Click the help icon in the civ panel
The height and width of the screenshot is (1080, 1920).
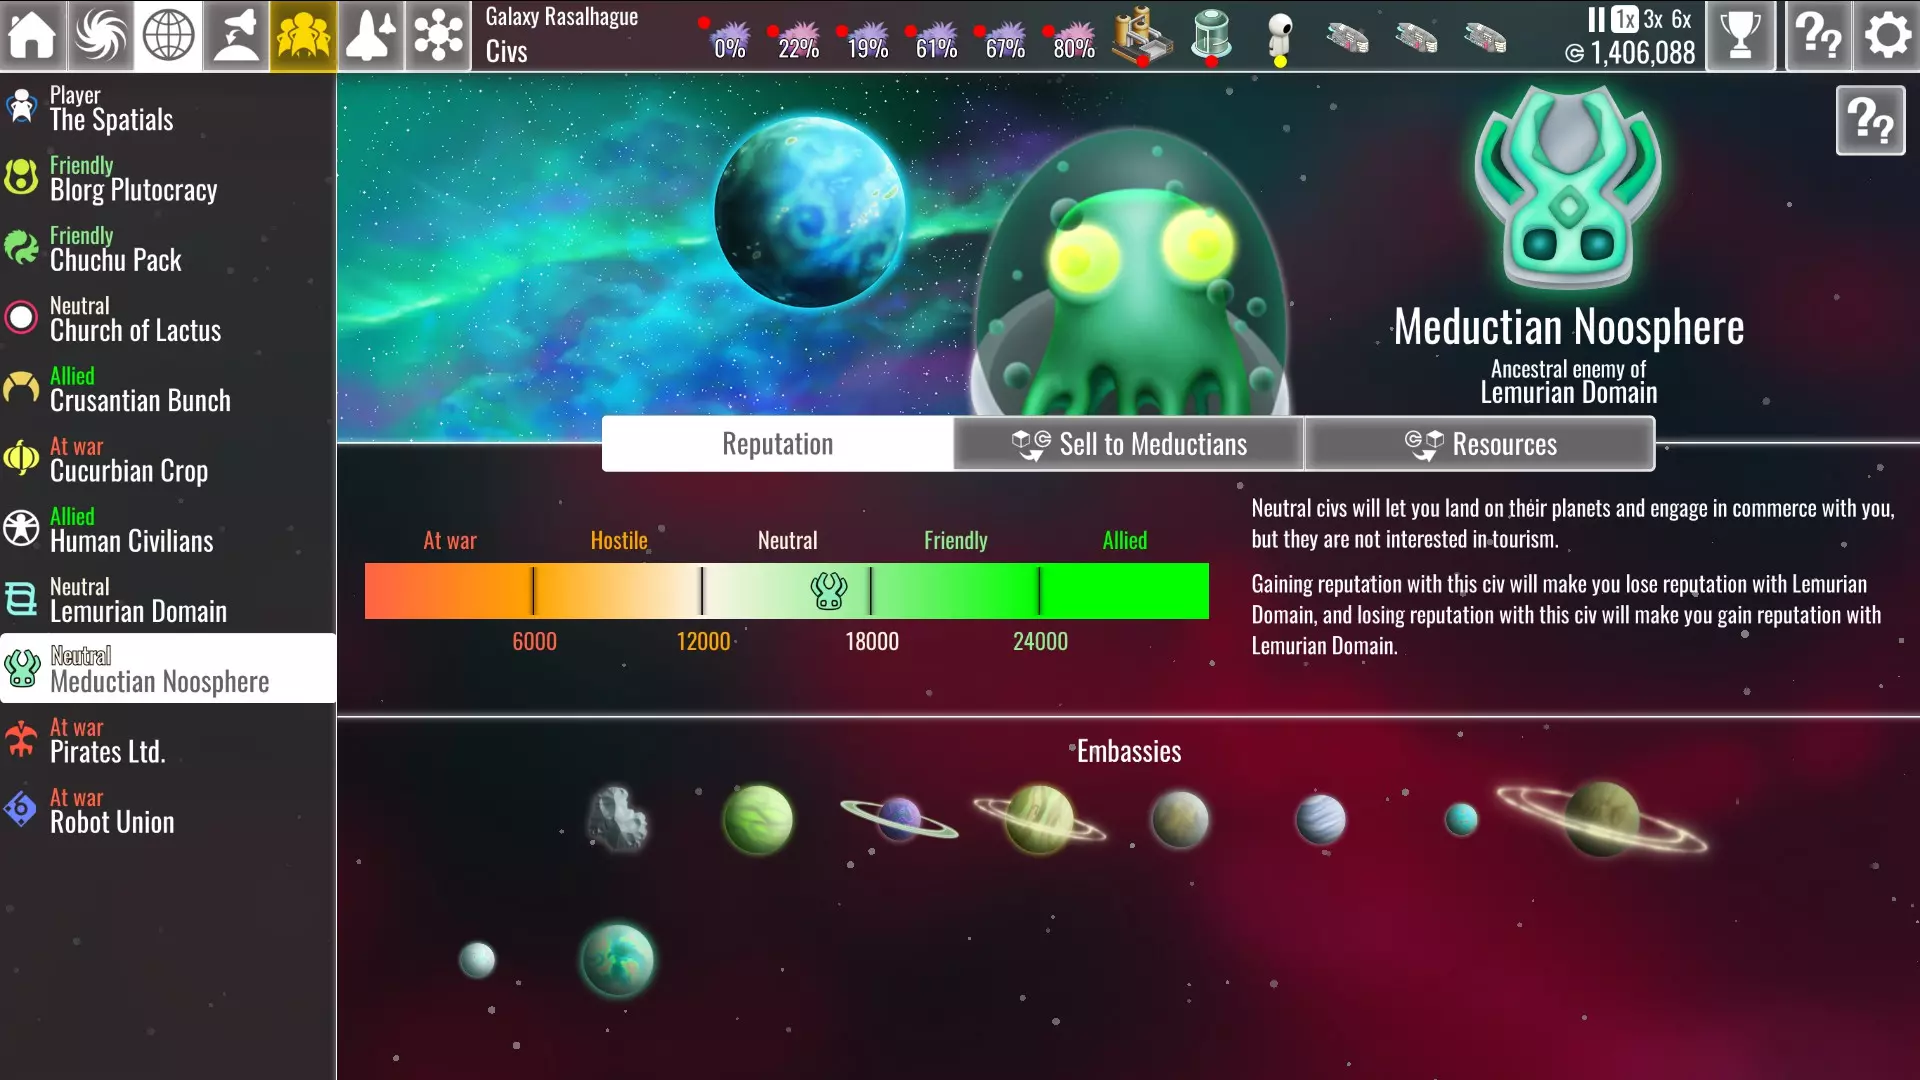click(1870, 121)
